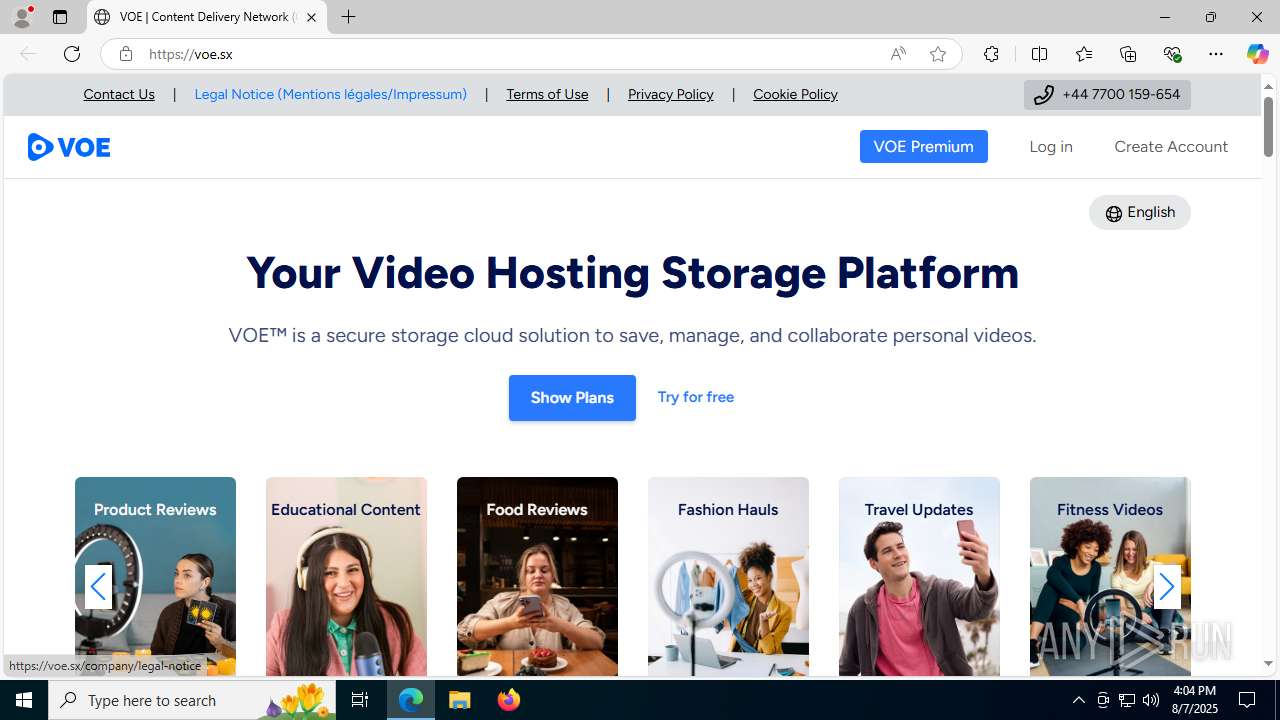Launch Firefox from taskbar
1280x720 pixels.
click(x=509, y=700)
